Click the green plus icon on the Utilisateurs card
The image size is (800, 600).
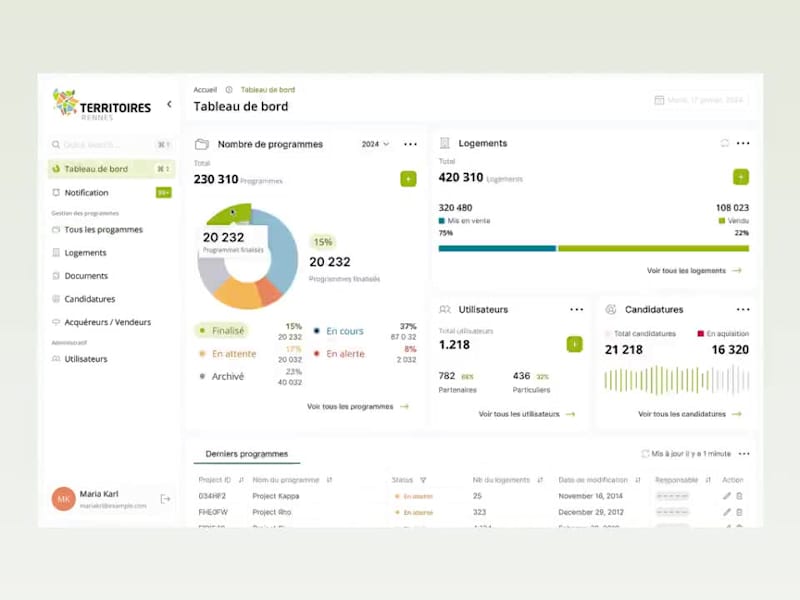pyautogui.click(x=576, y=343)
